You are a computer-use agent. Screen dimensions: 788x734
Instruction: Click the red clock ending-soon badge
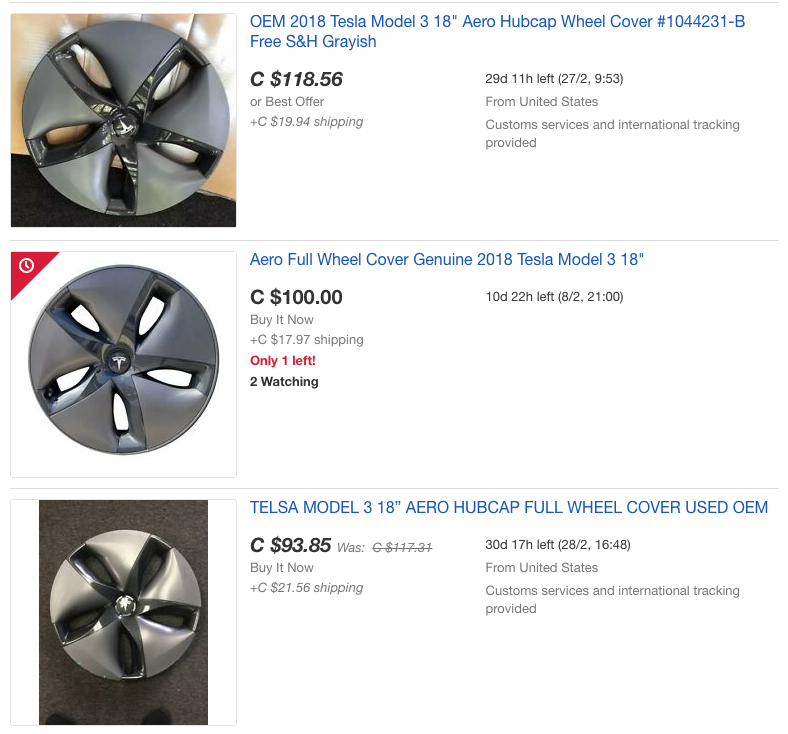(27, 266)
